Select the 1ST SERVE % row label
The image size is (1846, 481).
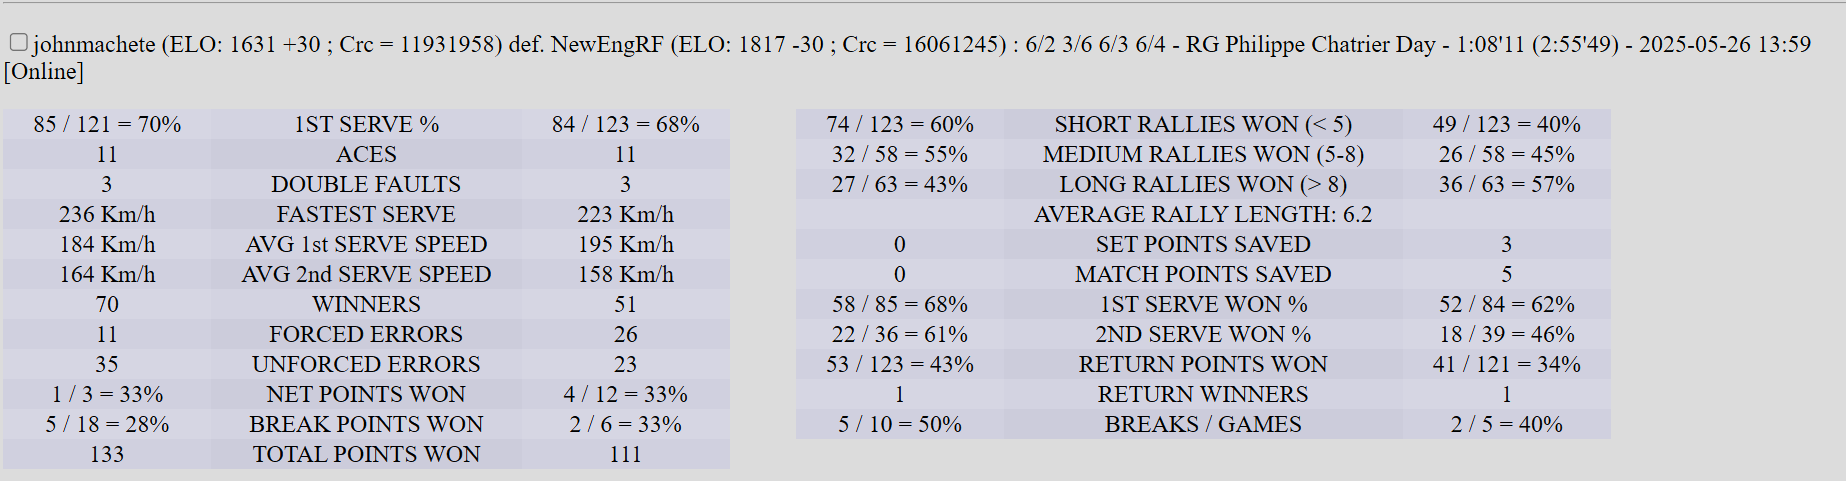(366, 124)
